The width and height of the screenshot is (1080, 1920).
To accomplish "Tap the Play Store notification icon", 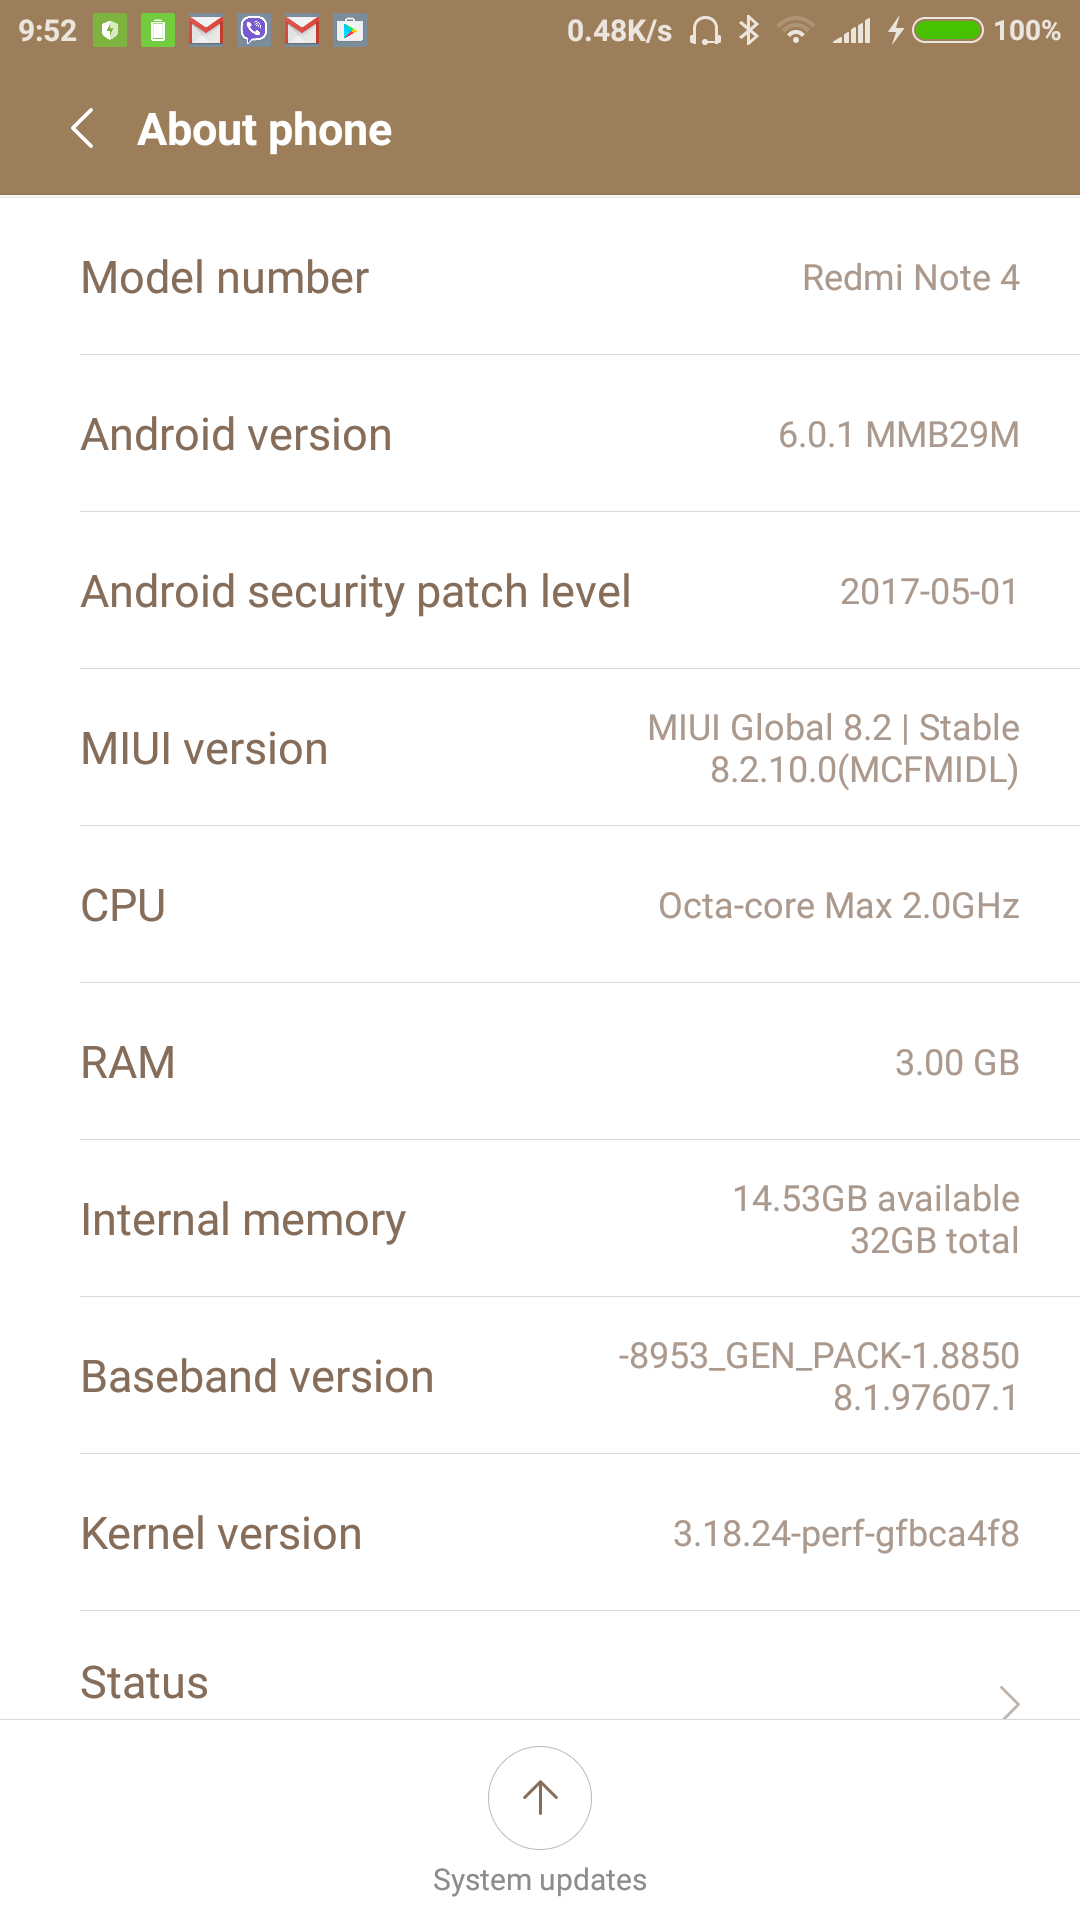I will pos(350,30).
